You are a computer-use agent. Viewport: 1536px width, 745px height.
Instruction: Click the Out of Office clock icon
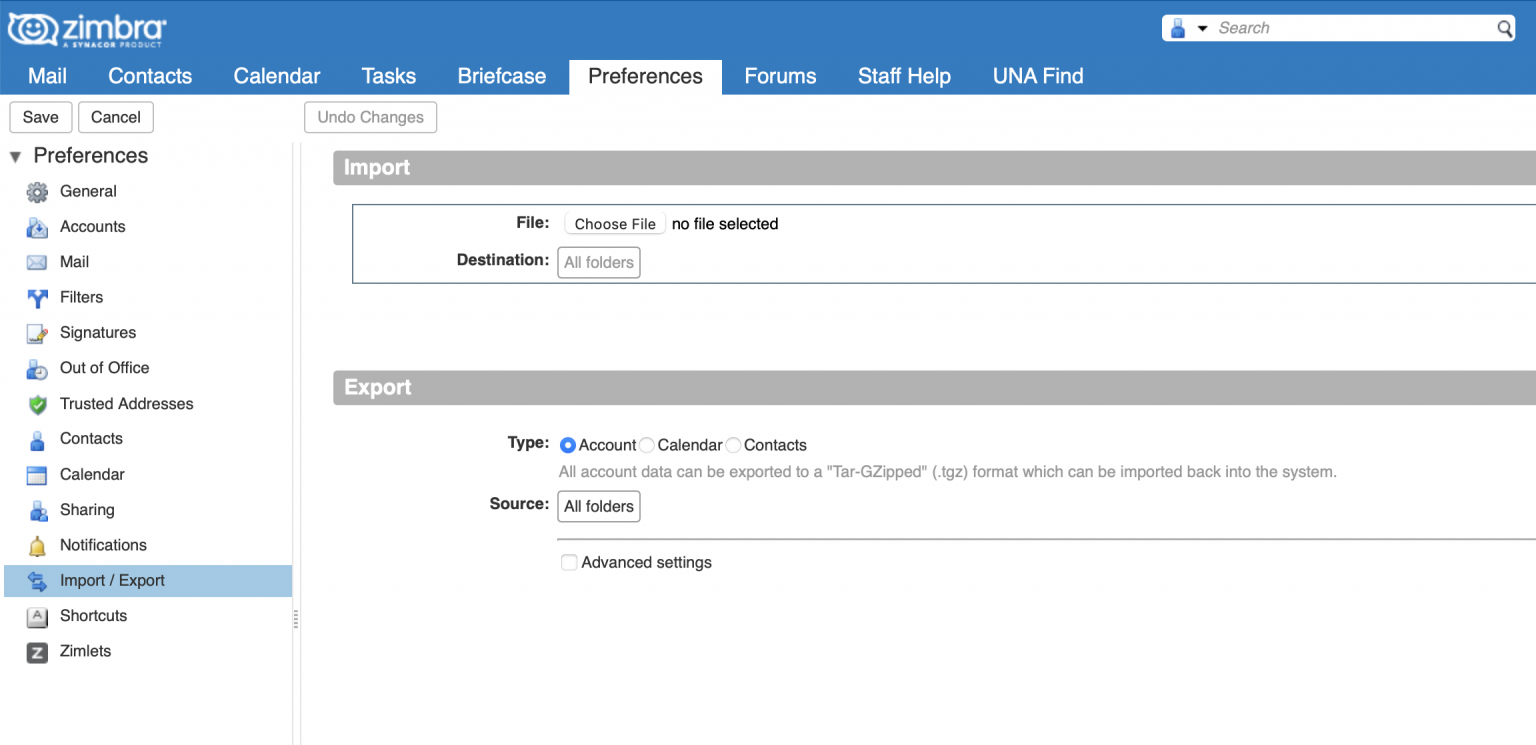(x=37, y=368)
